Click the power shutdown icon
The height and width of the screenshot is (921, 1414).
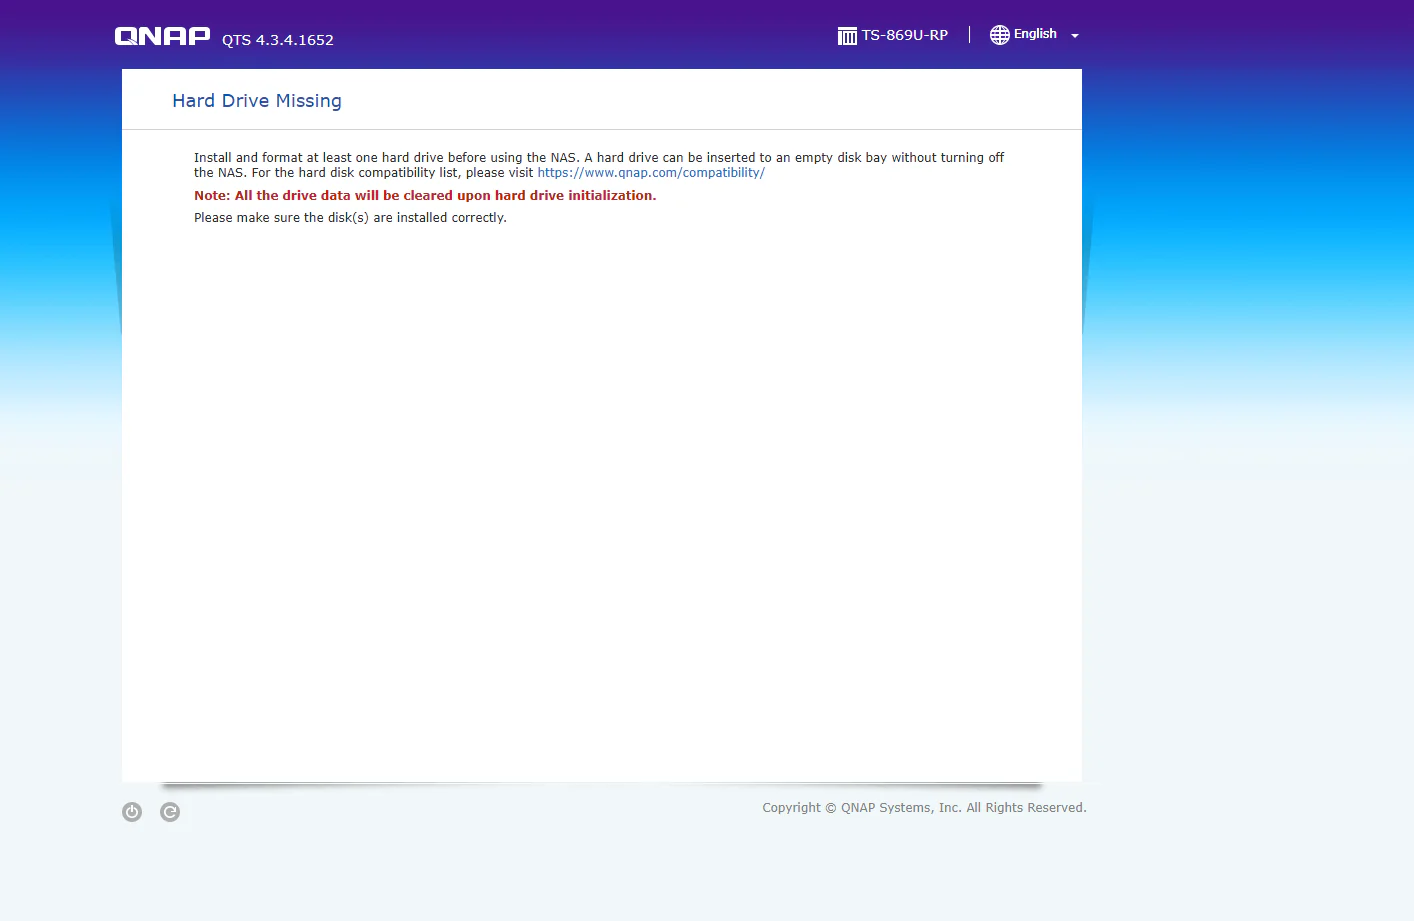pyautogui.click(x=132, y=812)
